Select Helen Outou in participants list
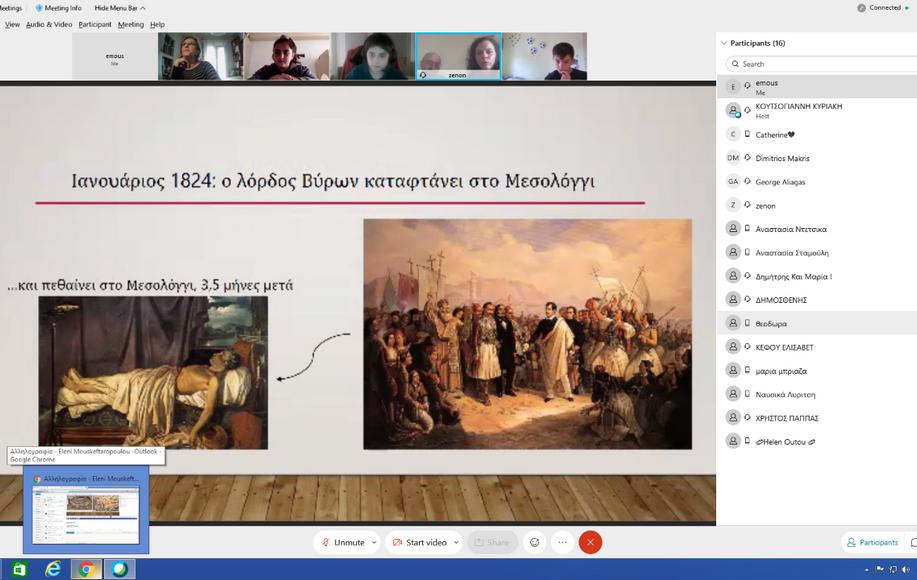Image resolution: width=917 pixels, height=580 pixels. coord(817,441)
